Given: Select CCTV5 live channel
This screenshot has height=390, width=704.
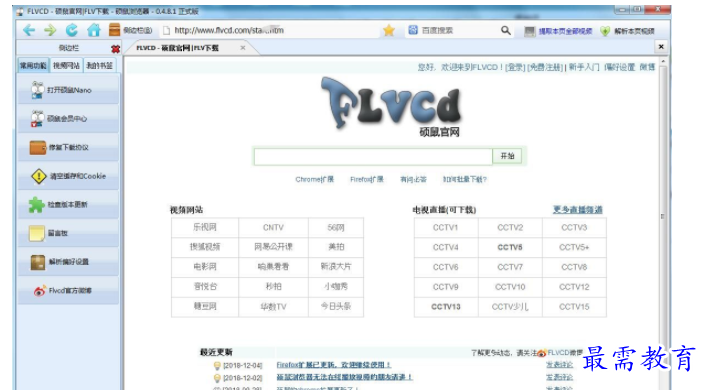Looking at the screenshot, I should coord(510,247).
